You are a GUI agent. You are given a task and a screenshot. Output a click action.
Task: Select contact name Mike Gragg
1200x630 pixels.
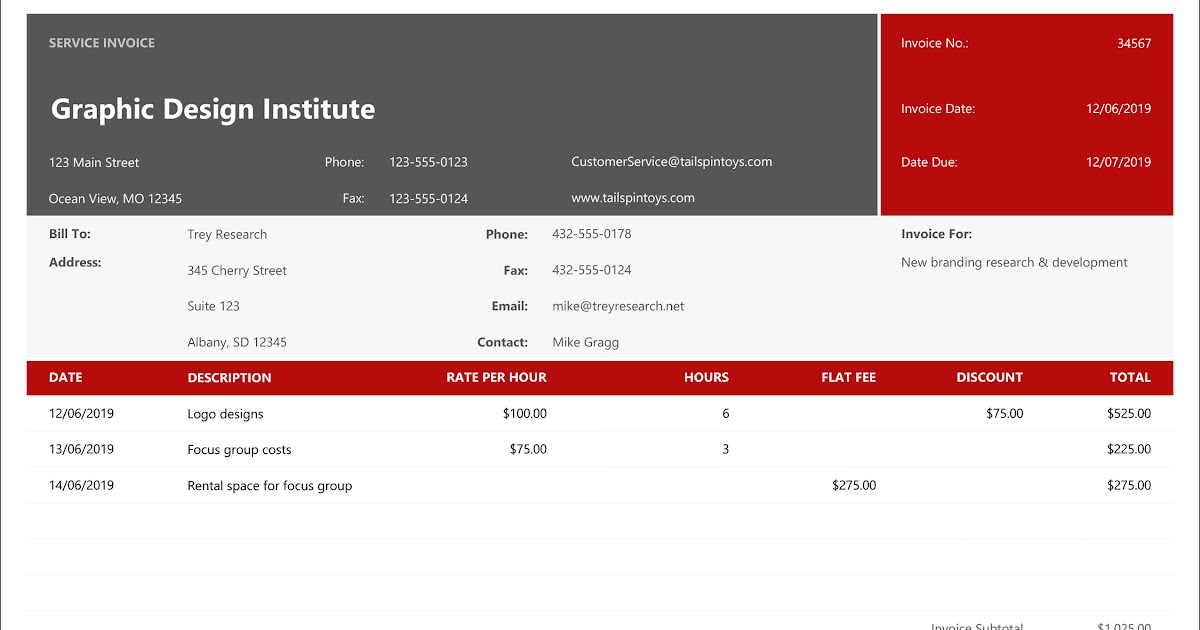pos(585,342)
